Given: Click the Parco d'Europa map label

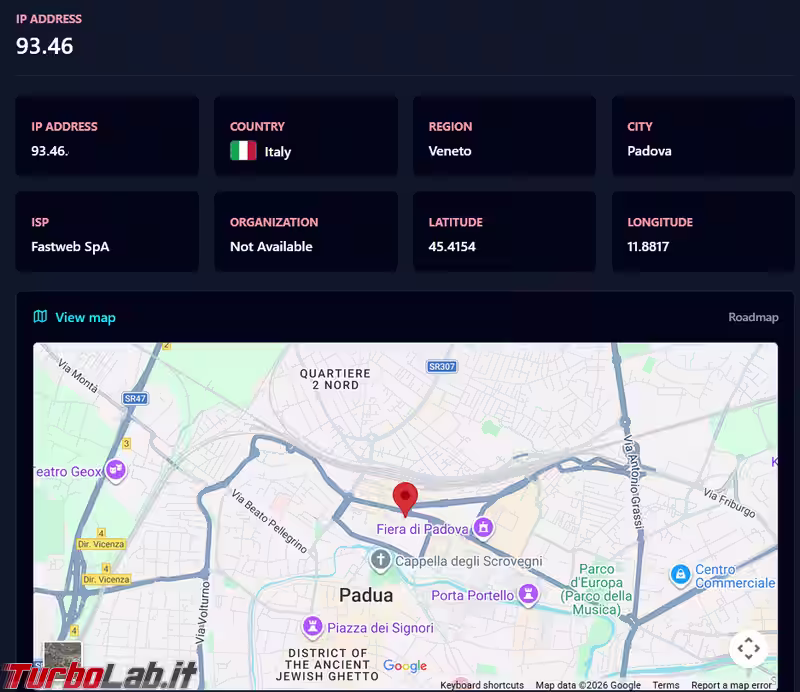Looking at the screenshot, I should tap(596, 589).
